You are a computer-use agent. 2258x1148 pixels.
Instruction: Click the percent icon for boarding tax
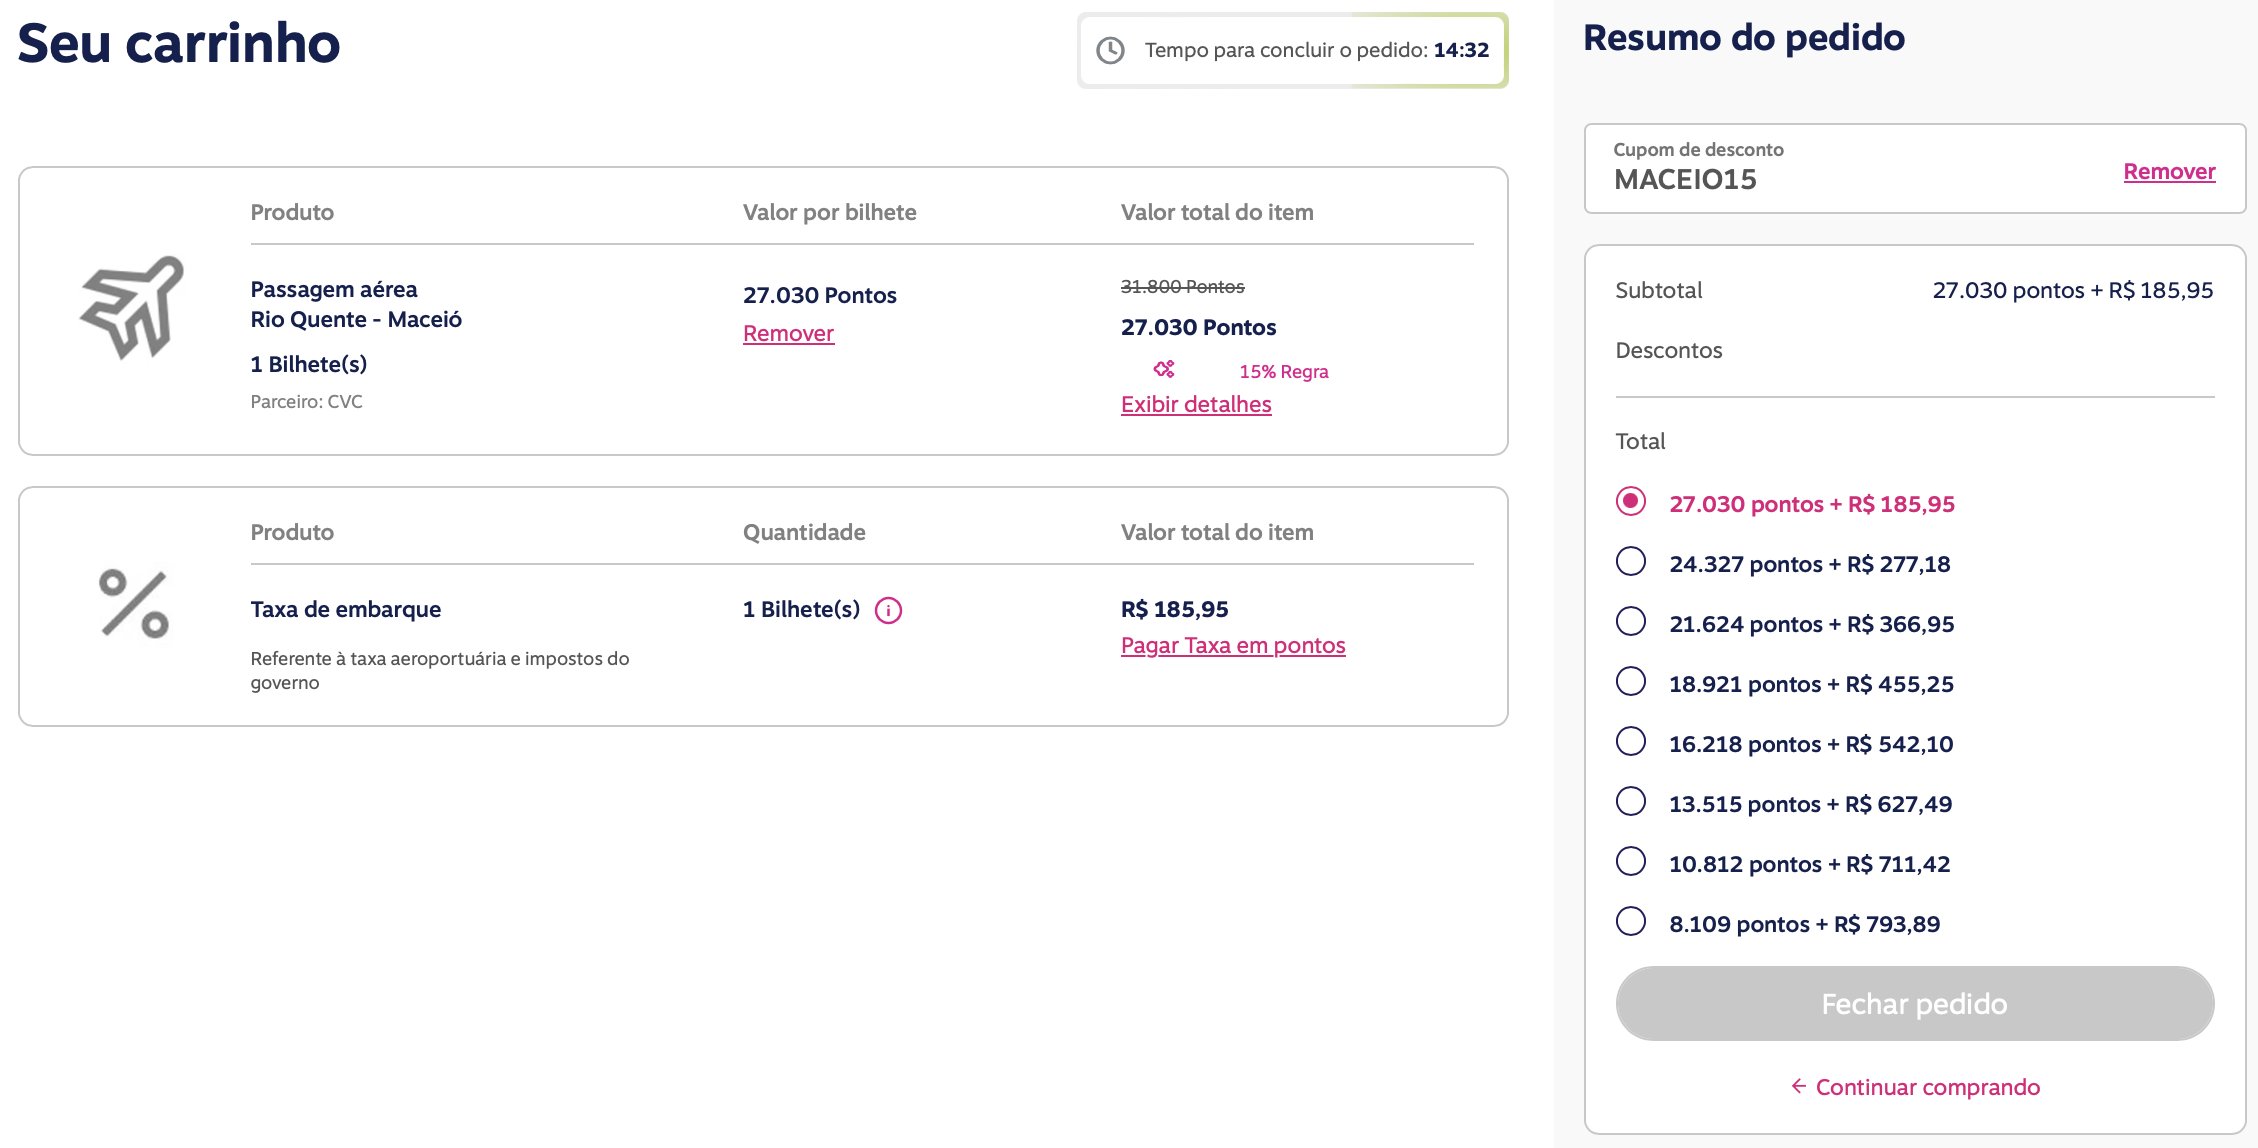pos(134,604)
